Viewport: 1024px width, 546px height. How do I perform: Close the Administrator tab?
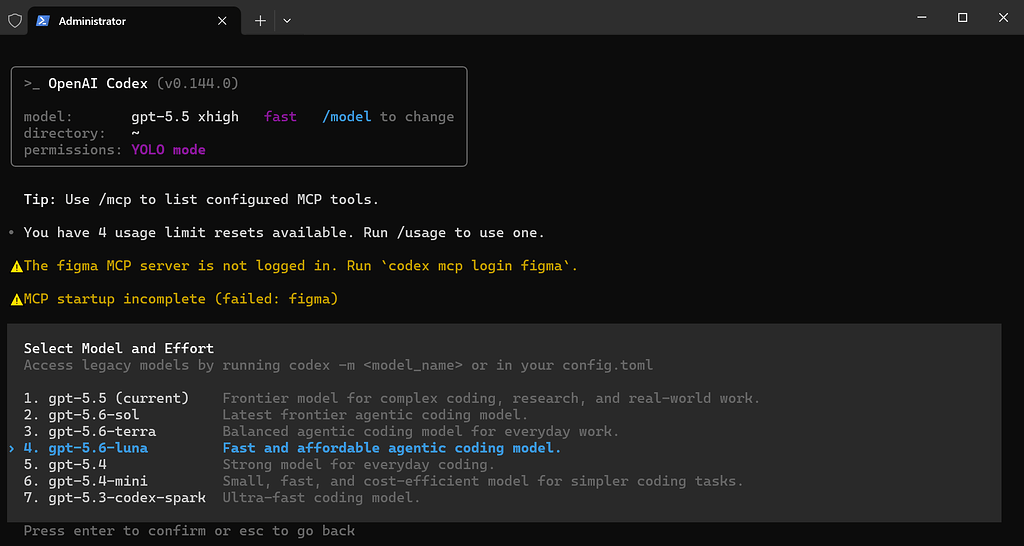tap(222, 21)
